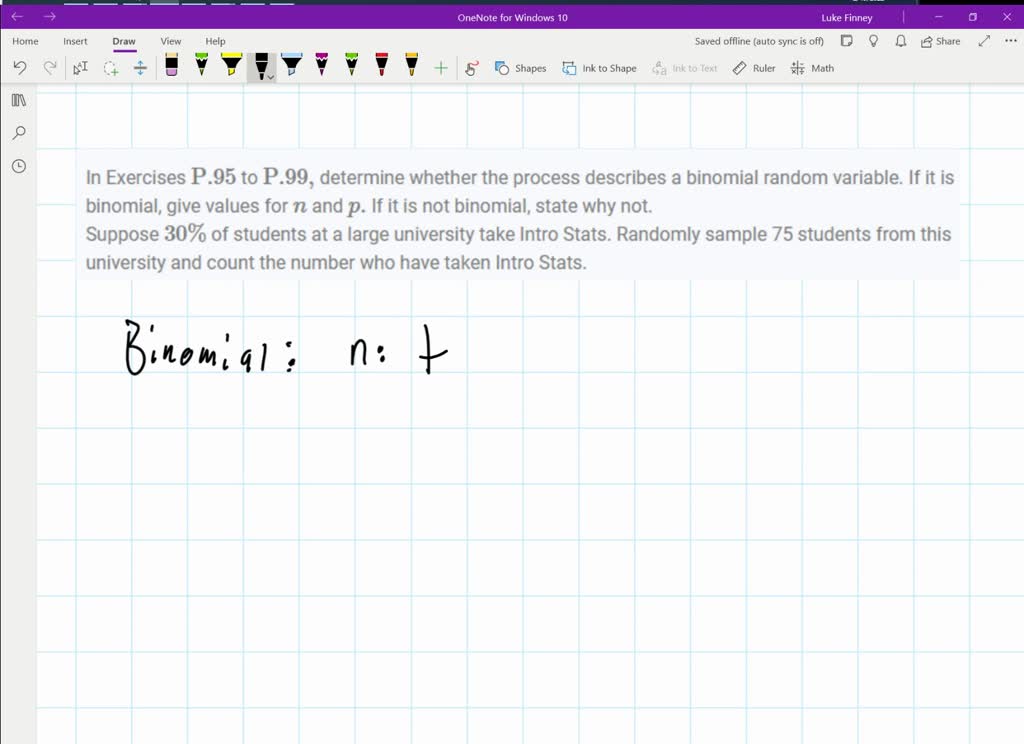Open the View tab

pos(171,41)
